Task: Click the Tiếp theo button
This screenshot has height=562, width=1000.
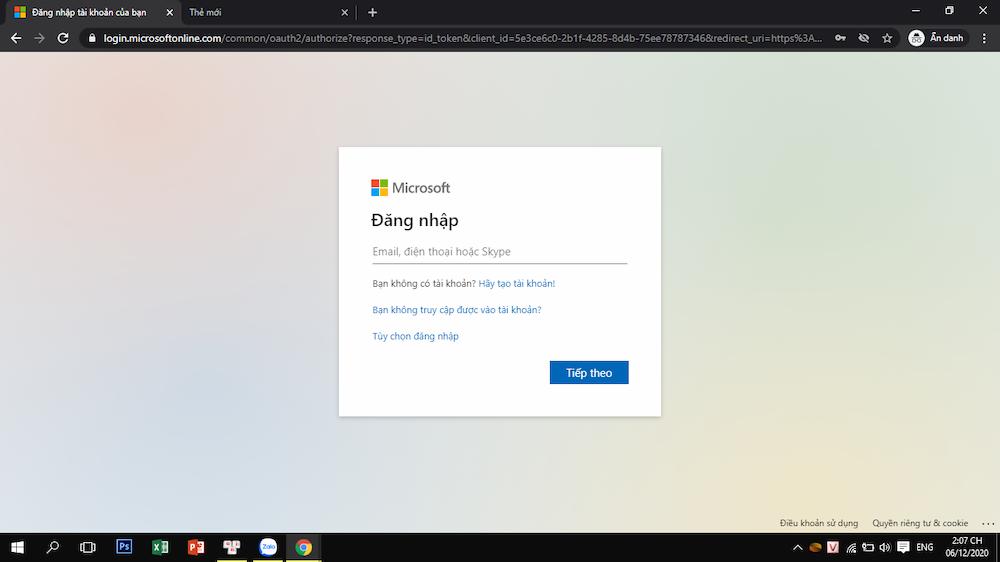Action: point(589,373)
